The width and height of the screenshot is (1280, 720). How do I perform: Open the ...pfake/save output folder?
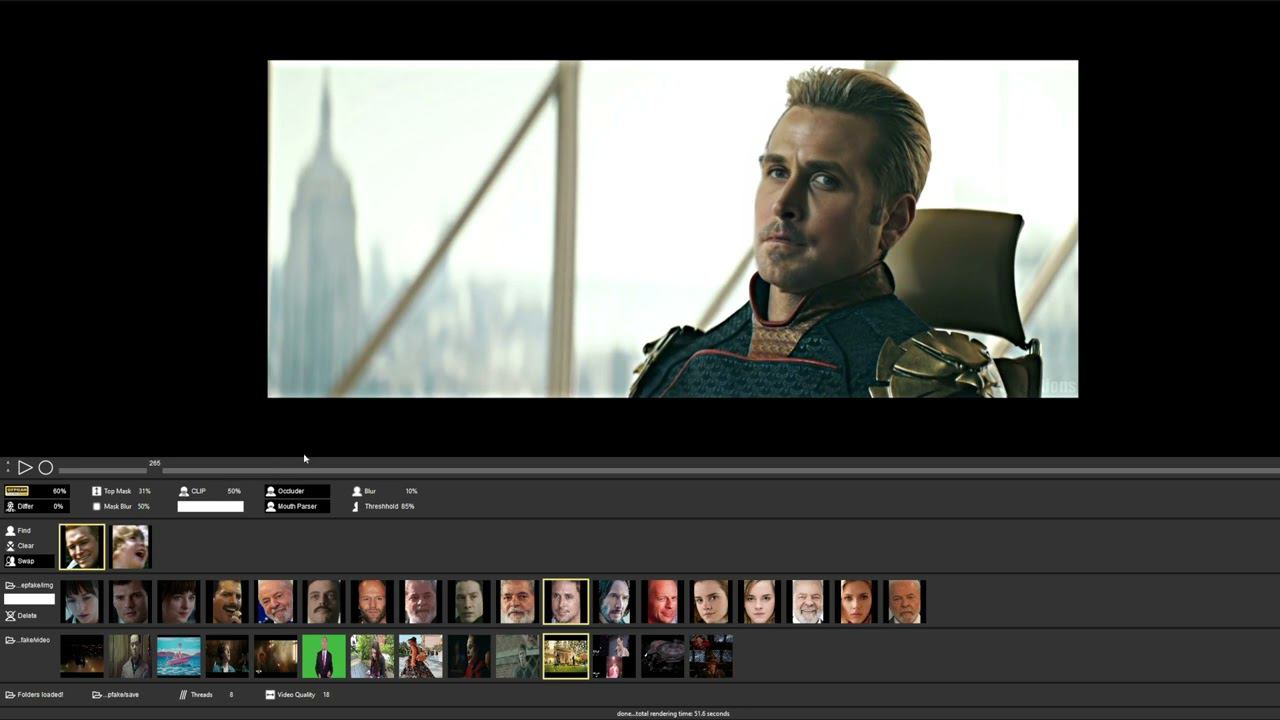coord(115,694)
